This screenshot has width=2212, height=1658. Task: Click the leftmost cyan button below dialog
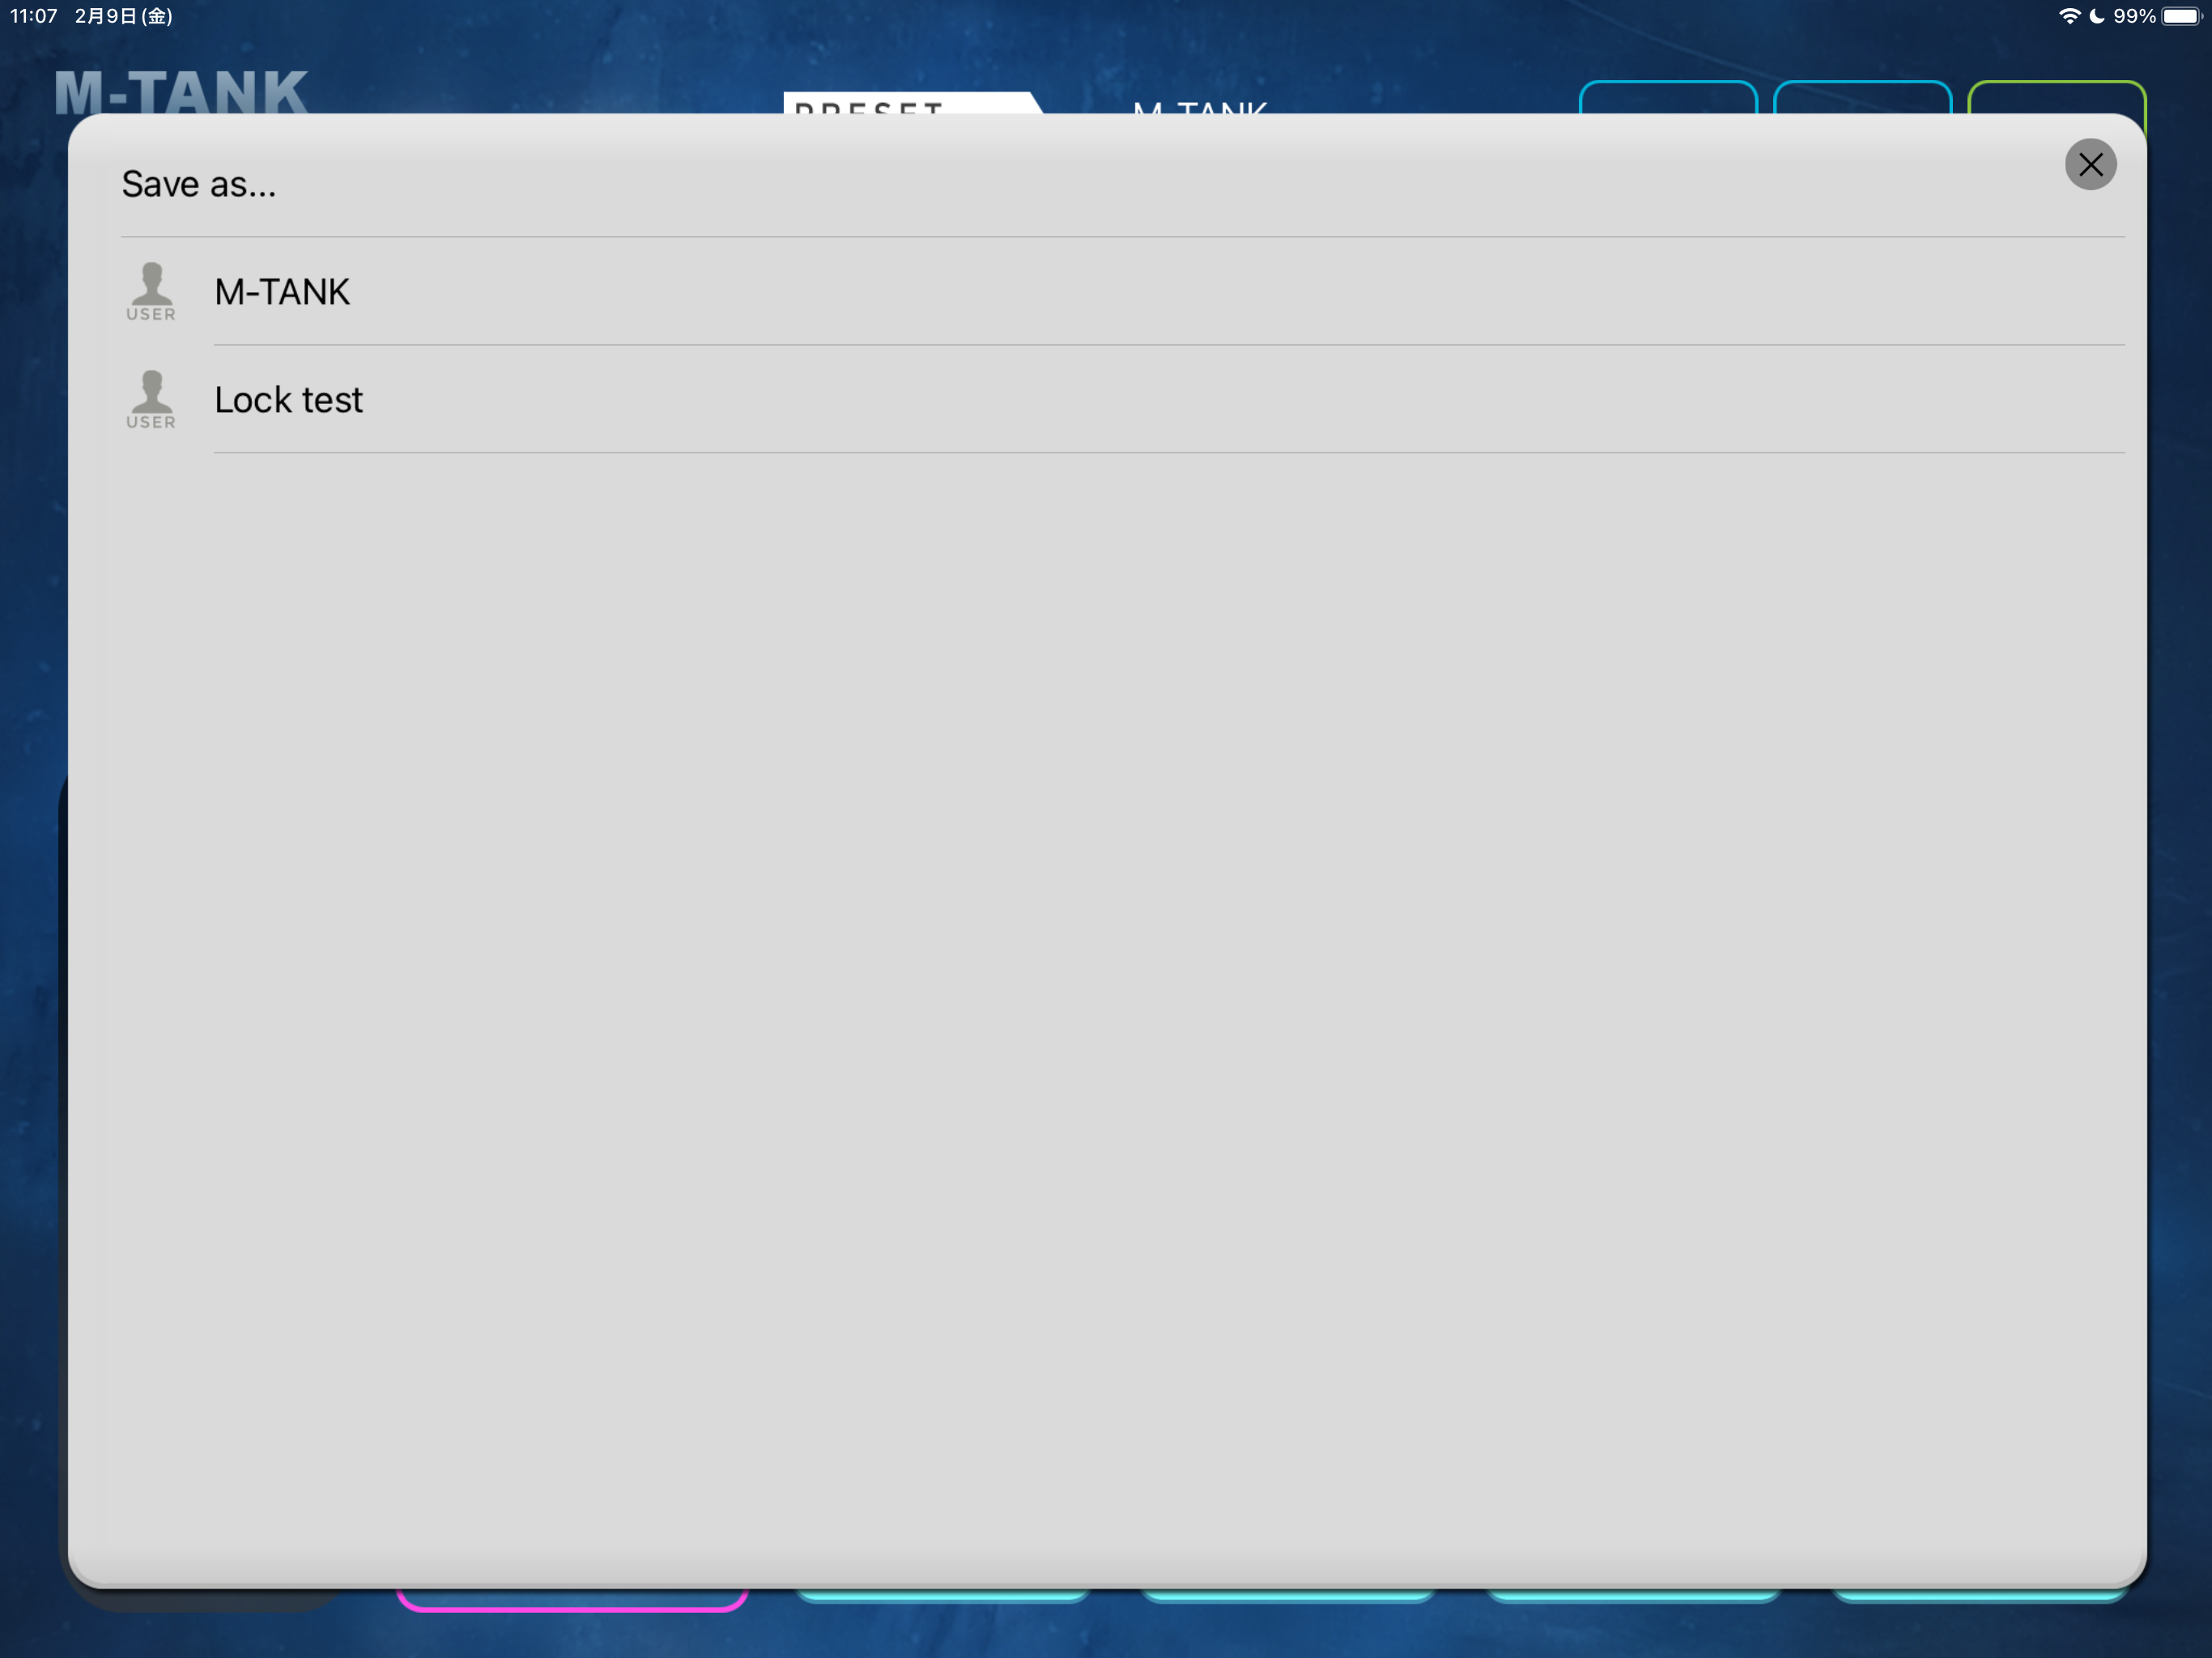(942, 1596)
